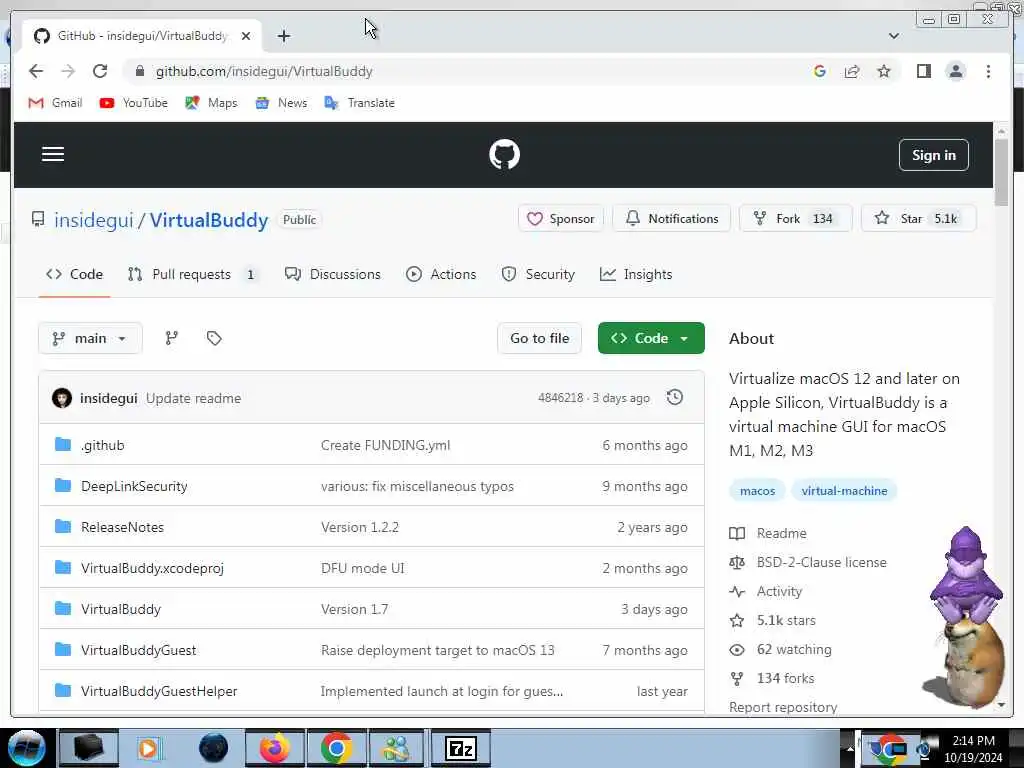Open the VirtualBuddyGuestHelper folder
Screen dimensions: 1024x768
click(x=159, y=691)
